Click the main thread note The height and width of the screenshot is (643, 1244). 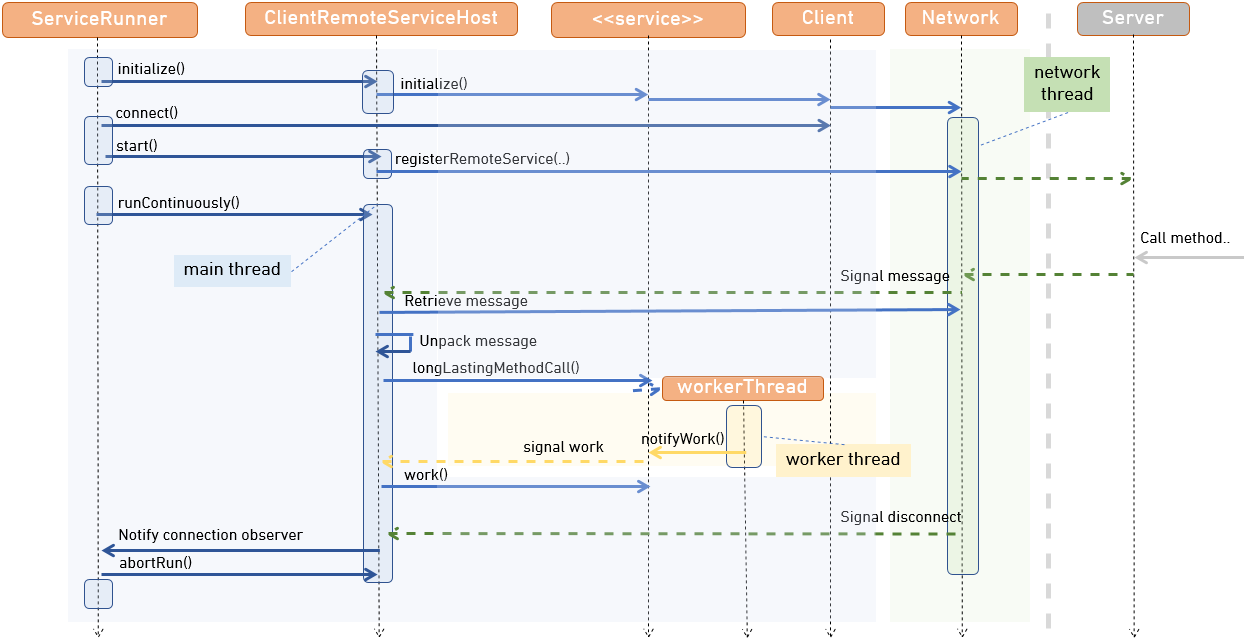point(232,269)
